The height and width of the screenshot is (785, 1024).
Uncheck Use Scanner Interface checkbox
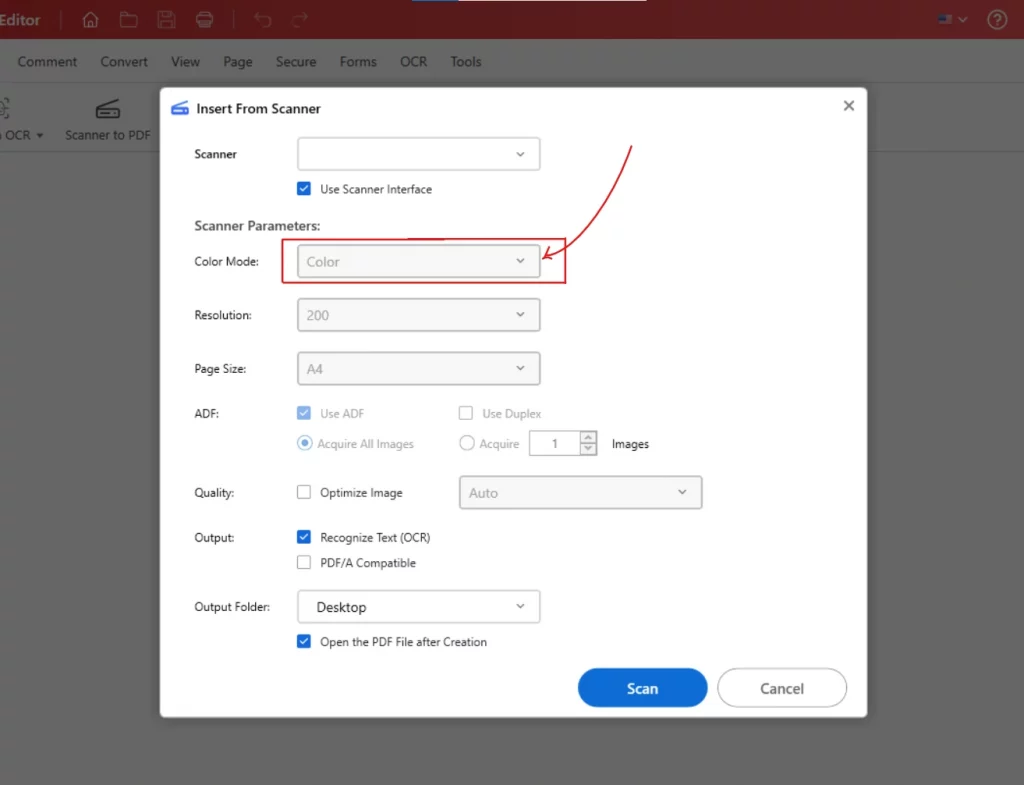pos(304,189)
